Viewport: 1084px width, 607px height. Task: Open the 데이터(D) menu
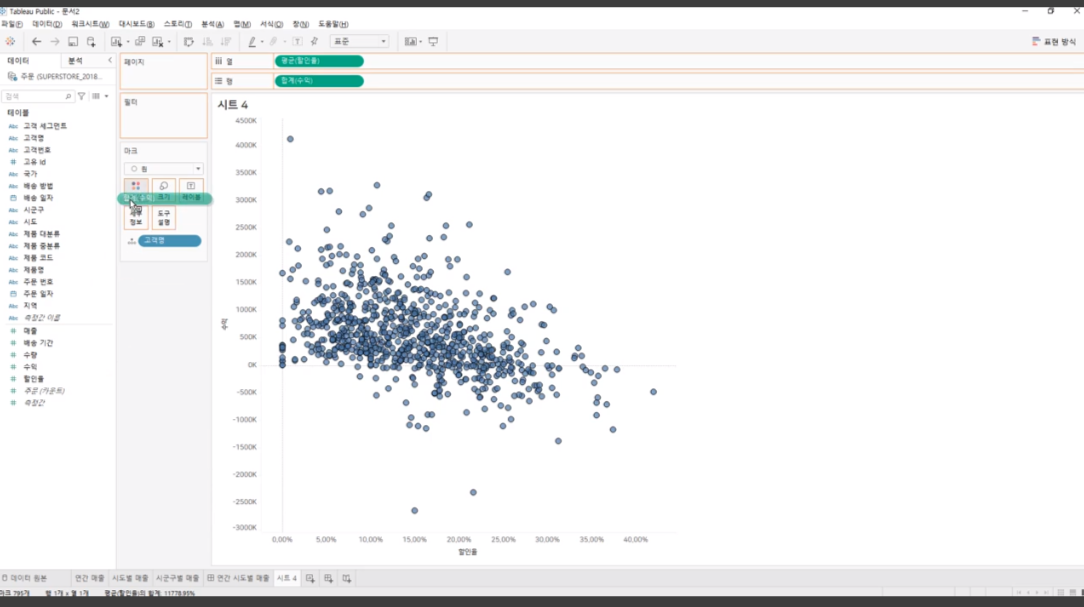47,24
